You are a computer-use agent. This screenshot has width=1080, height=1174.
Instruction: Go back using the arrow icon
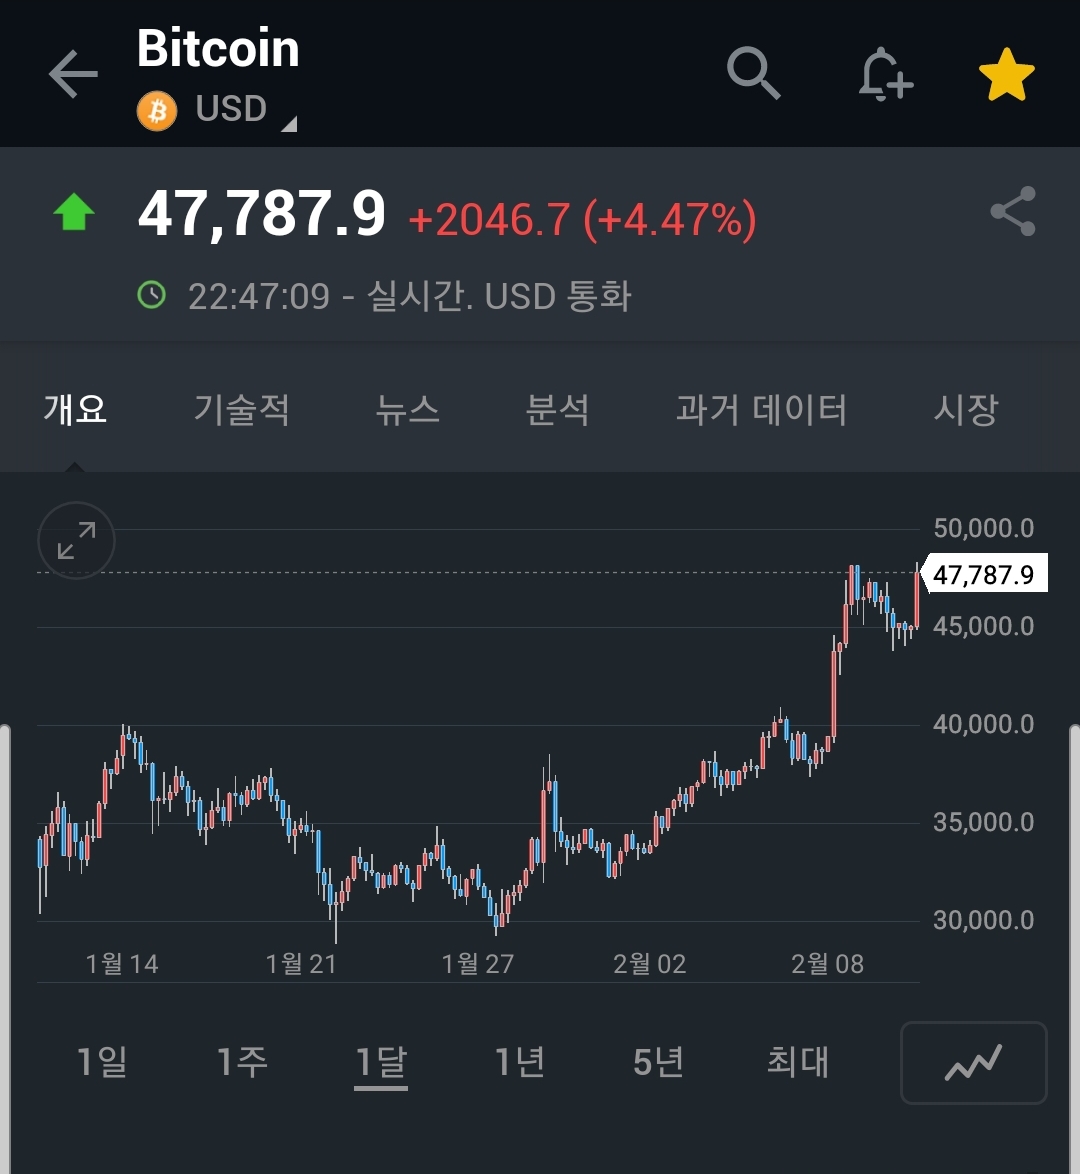[73, 75]
